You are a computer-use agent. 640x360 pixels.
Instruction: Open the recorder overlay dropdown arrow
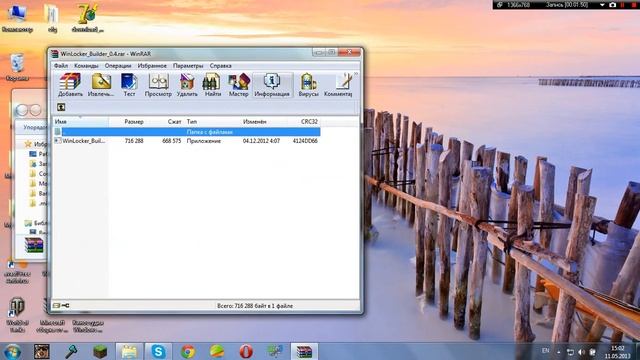[602, 5]
